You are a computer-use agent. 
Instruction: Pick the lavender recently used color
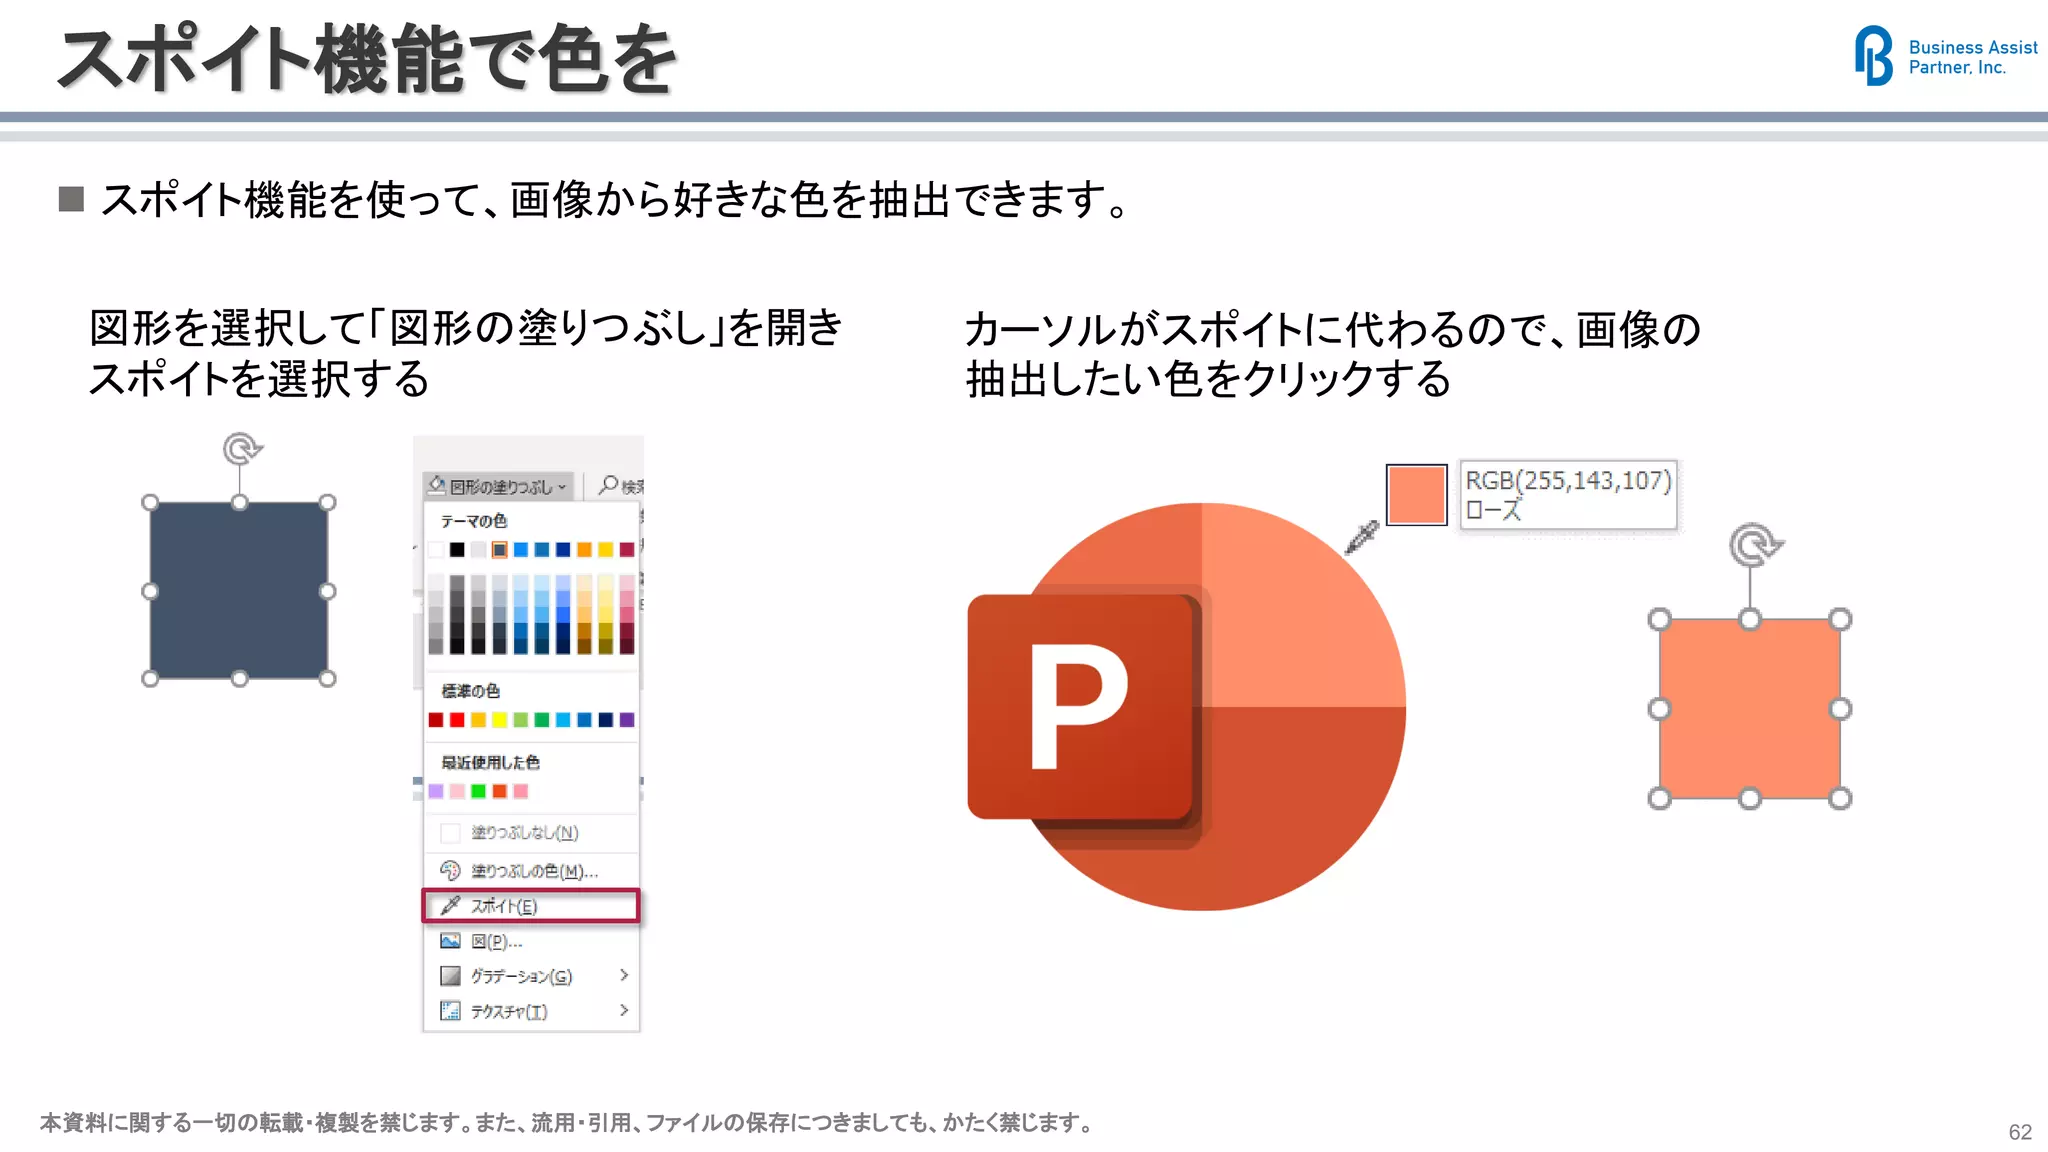coord(436,791)
